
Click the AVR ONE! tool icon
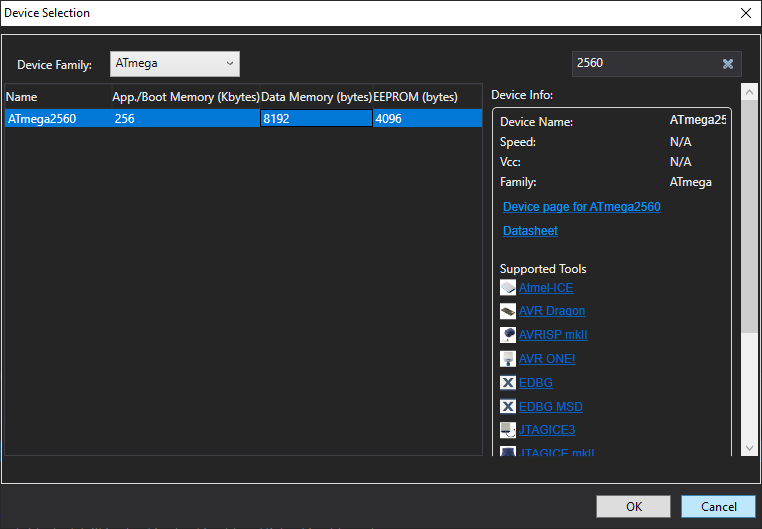click(x=508, y=358)
